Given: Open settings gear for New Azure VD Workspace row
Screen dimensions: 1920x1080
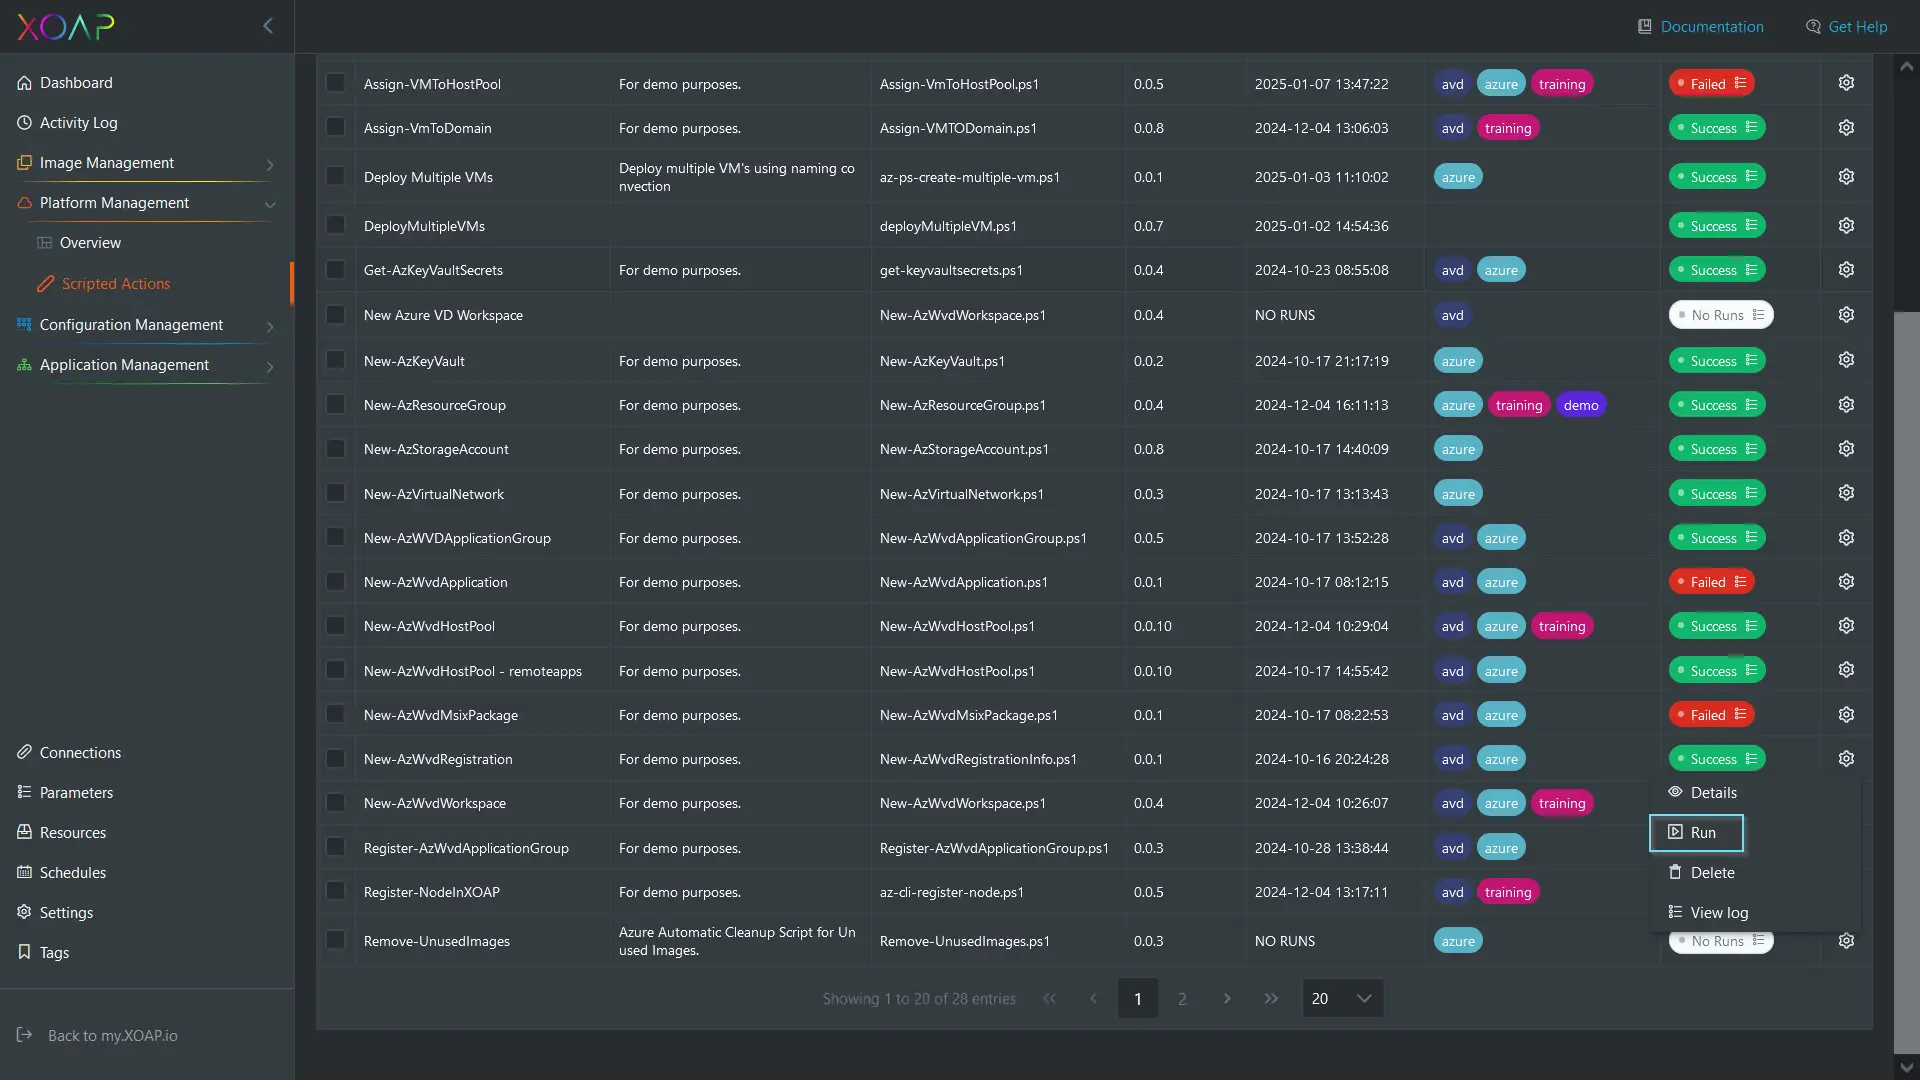Looking at the screenshot, I should pos(1846,315).
